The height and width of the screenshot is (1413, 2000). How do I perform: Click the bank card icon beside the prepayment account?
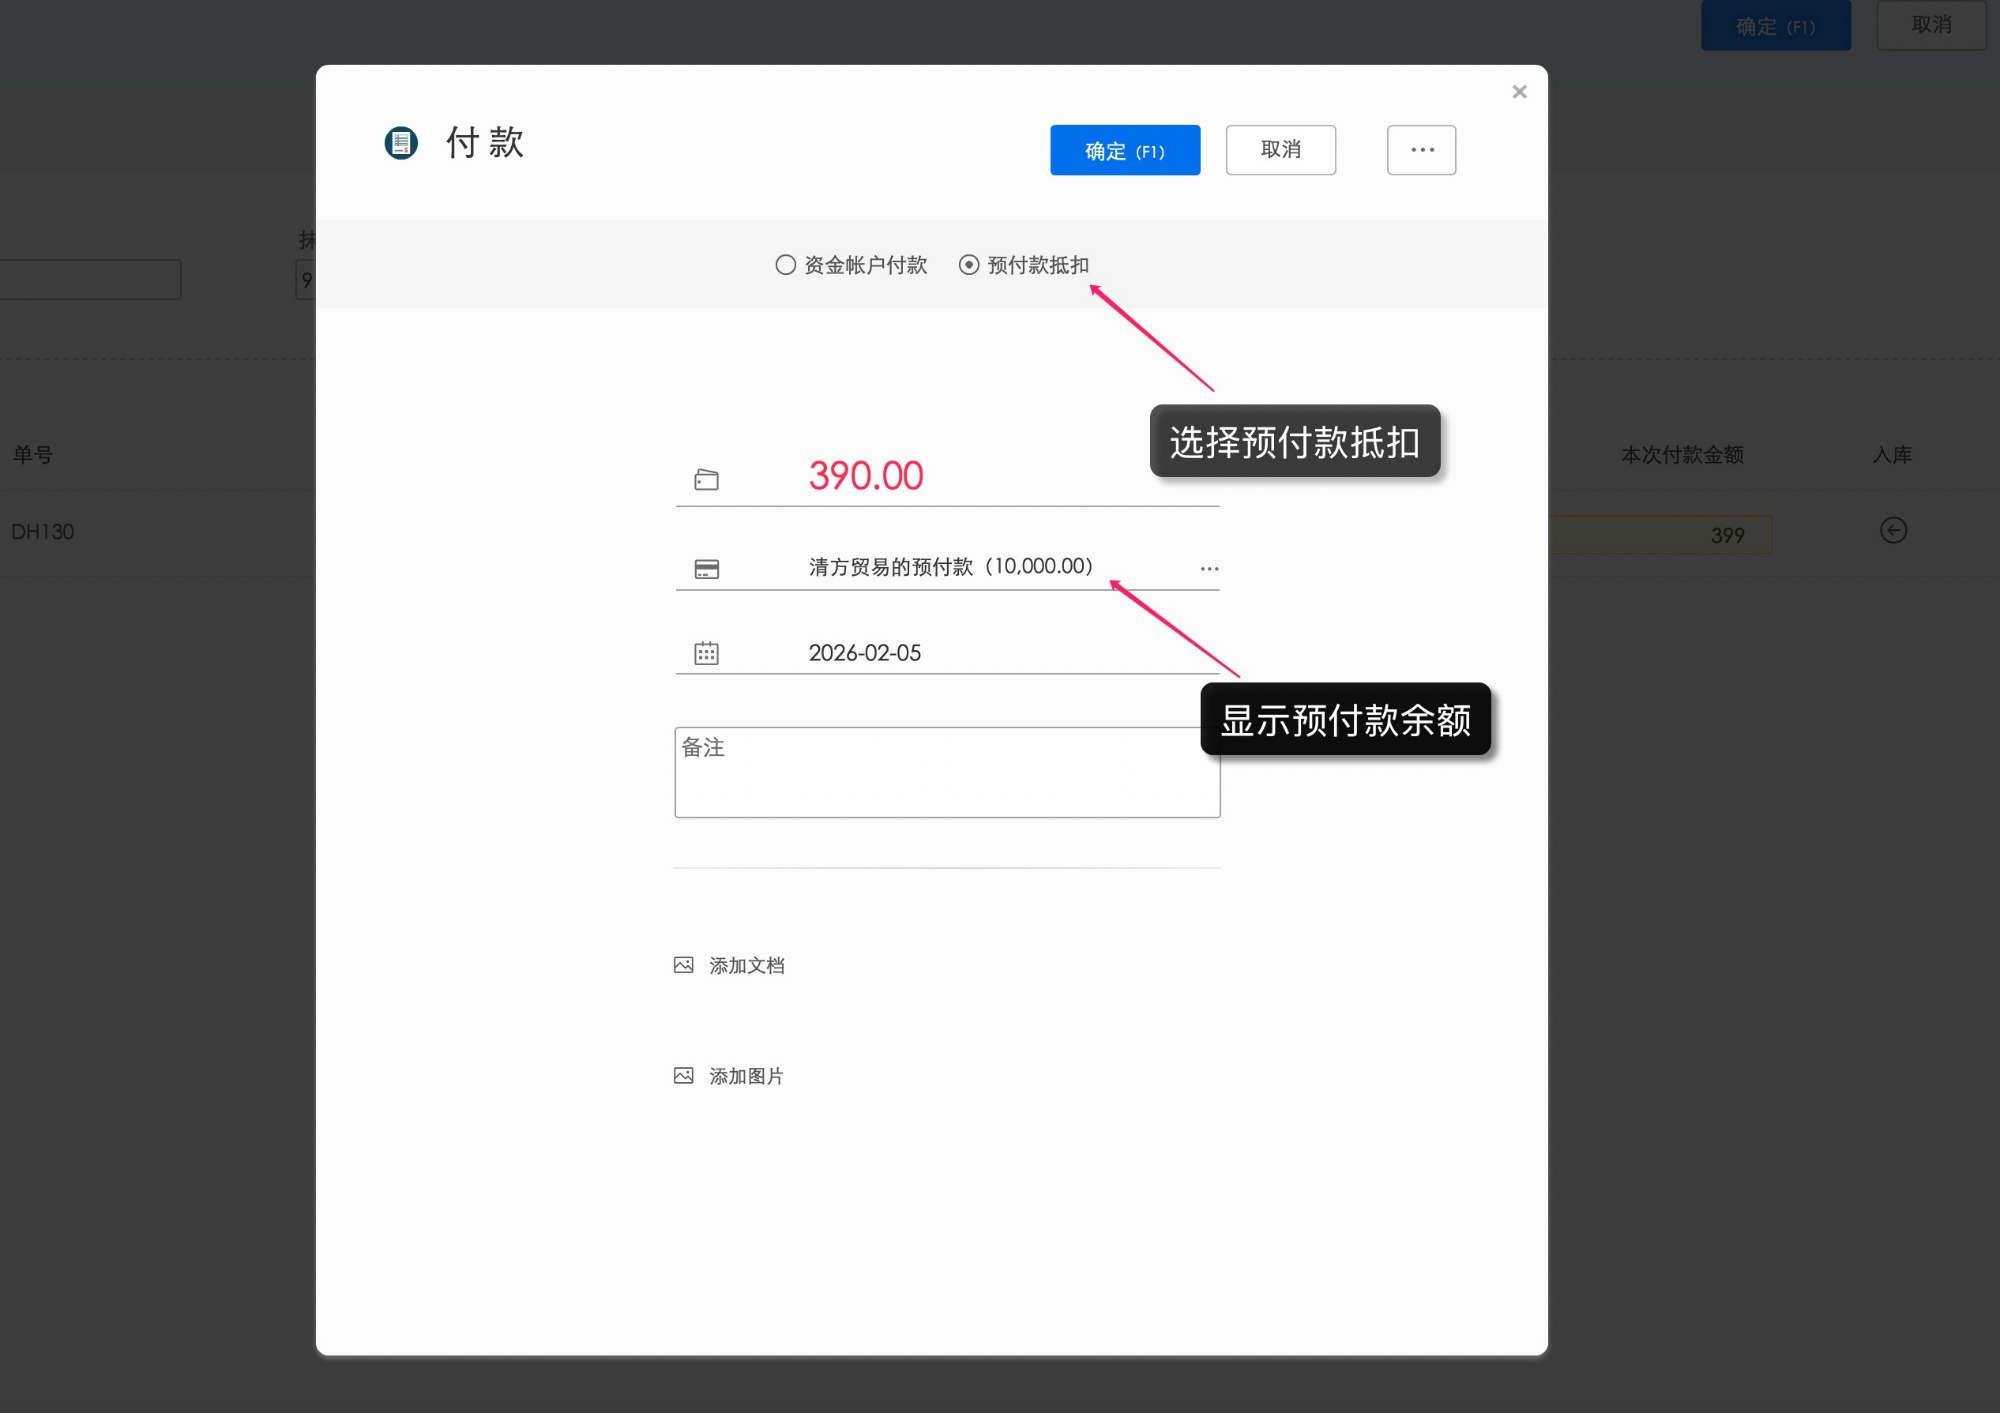707,567
